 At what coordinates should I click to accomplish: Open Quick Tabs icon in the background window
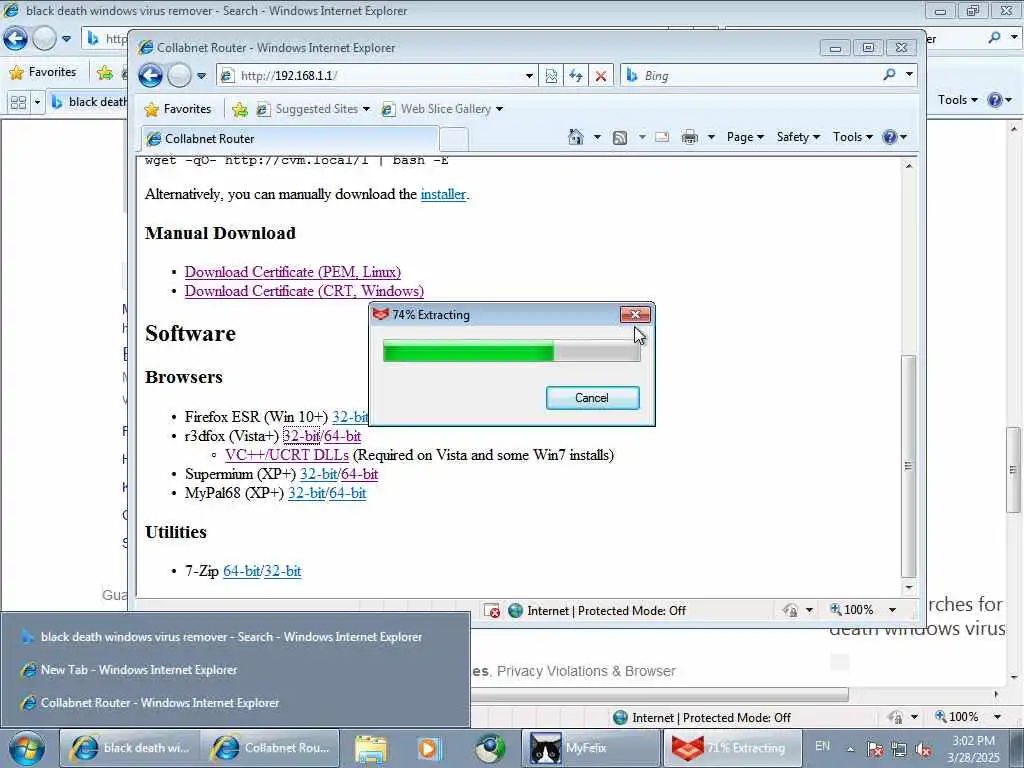point(18,103)
